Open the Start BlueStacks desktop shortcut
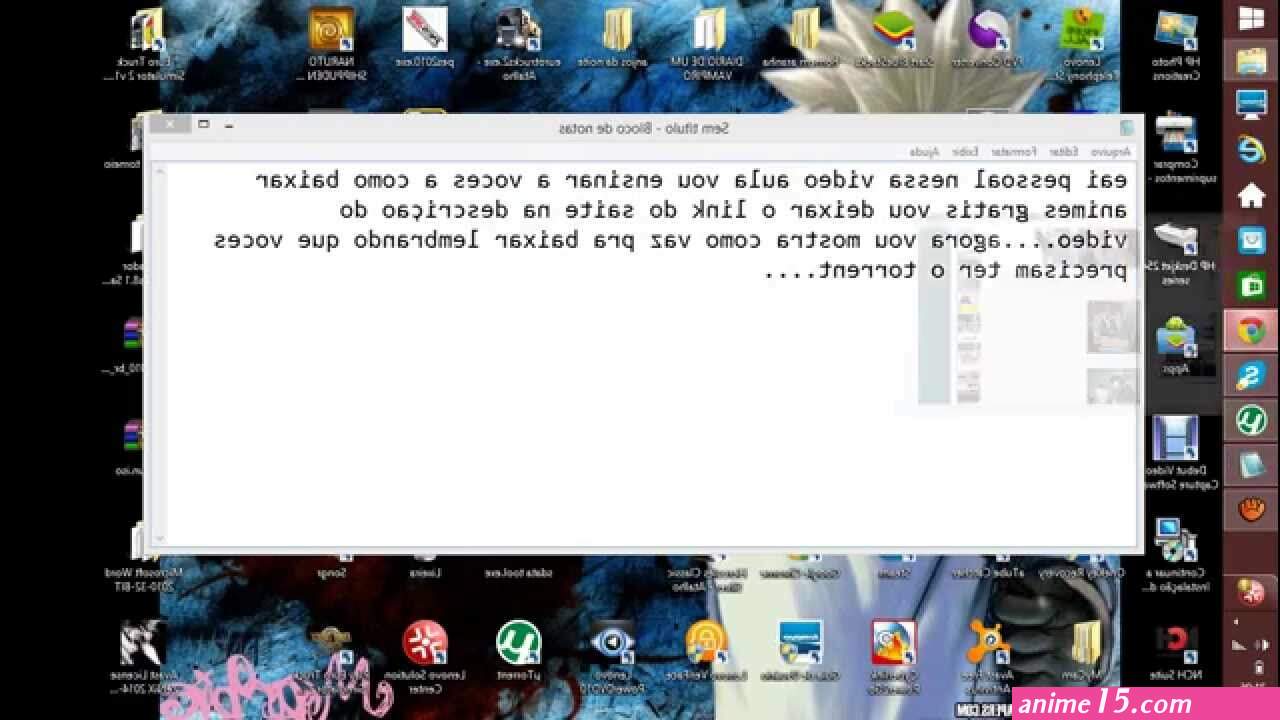This screenshot has width=1280, height=720. (895, 38)
